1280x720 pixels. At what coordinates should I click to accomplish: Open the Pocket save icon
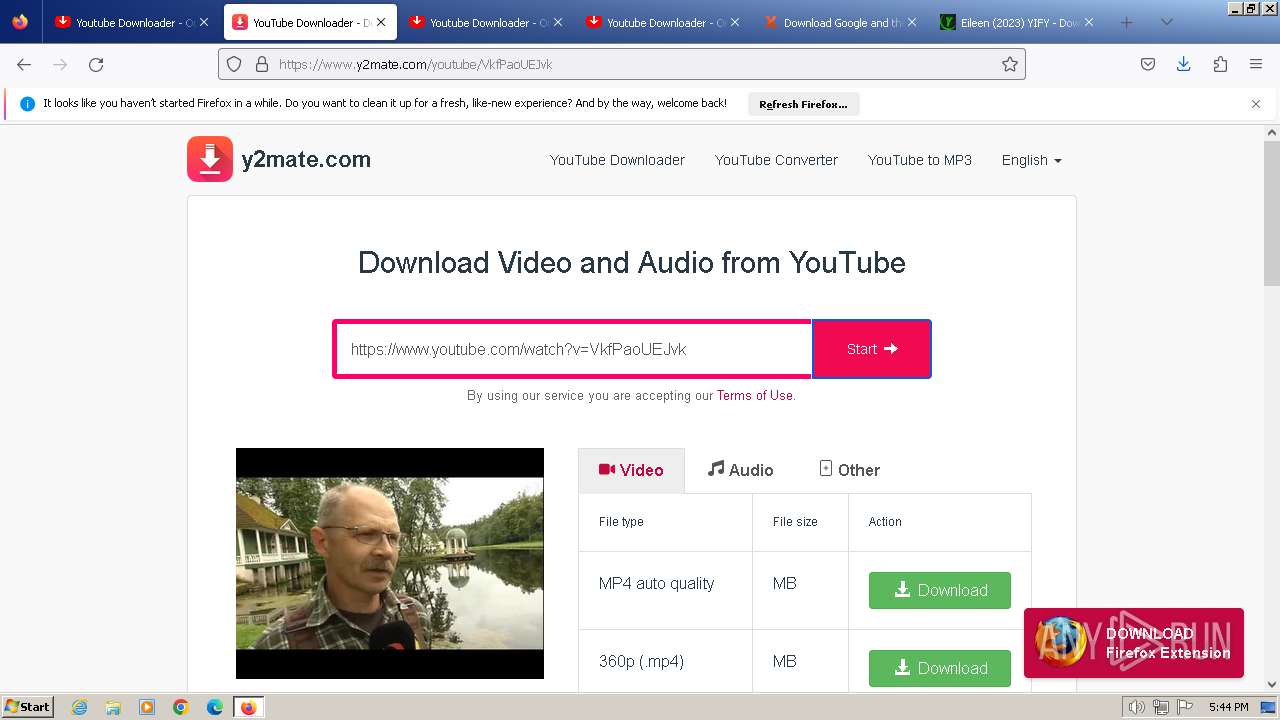click(1148, 64)
